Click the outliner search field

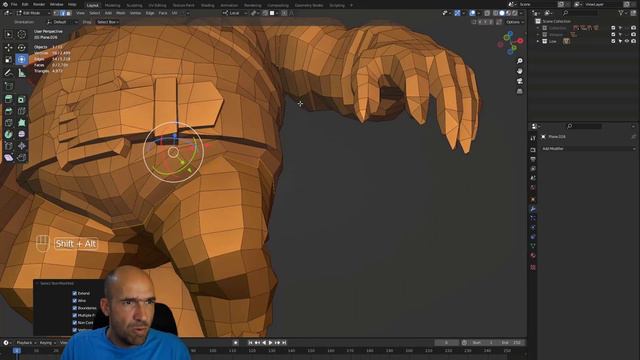(581, 13)
